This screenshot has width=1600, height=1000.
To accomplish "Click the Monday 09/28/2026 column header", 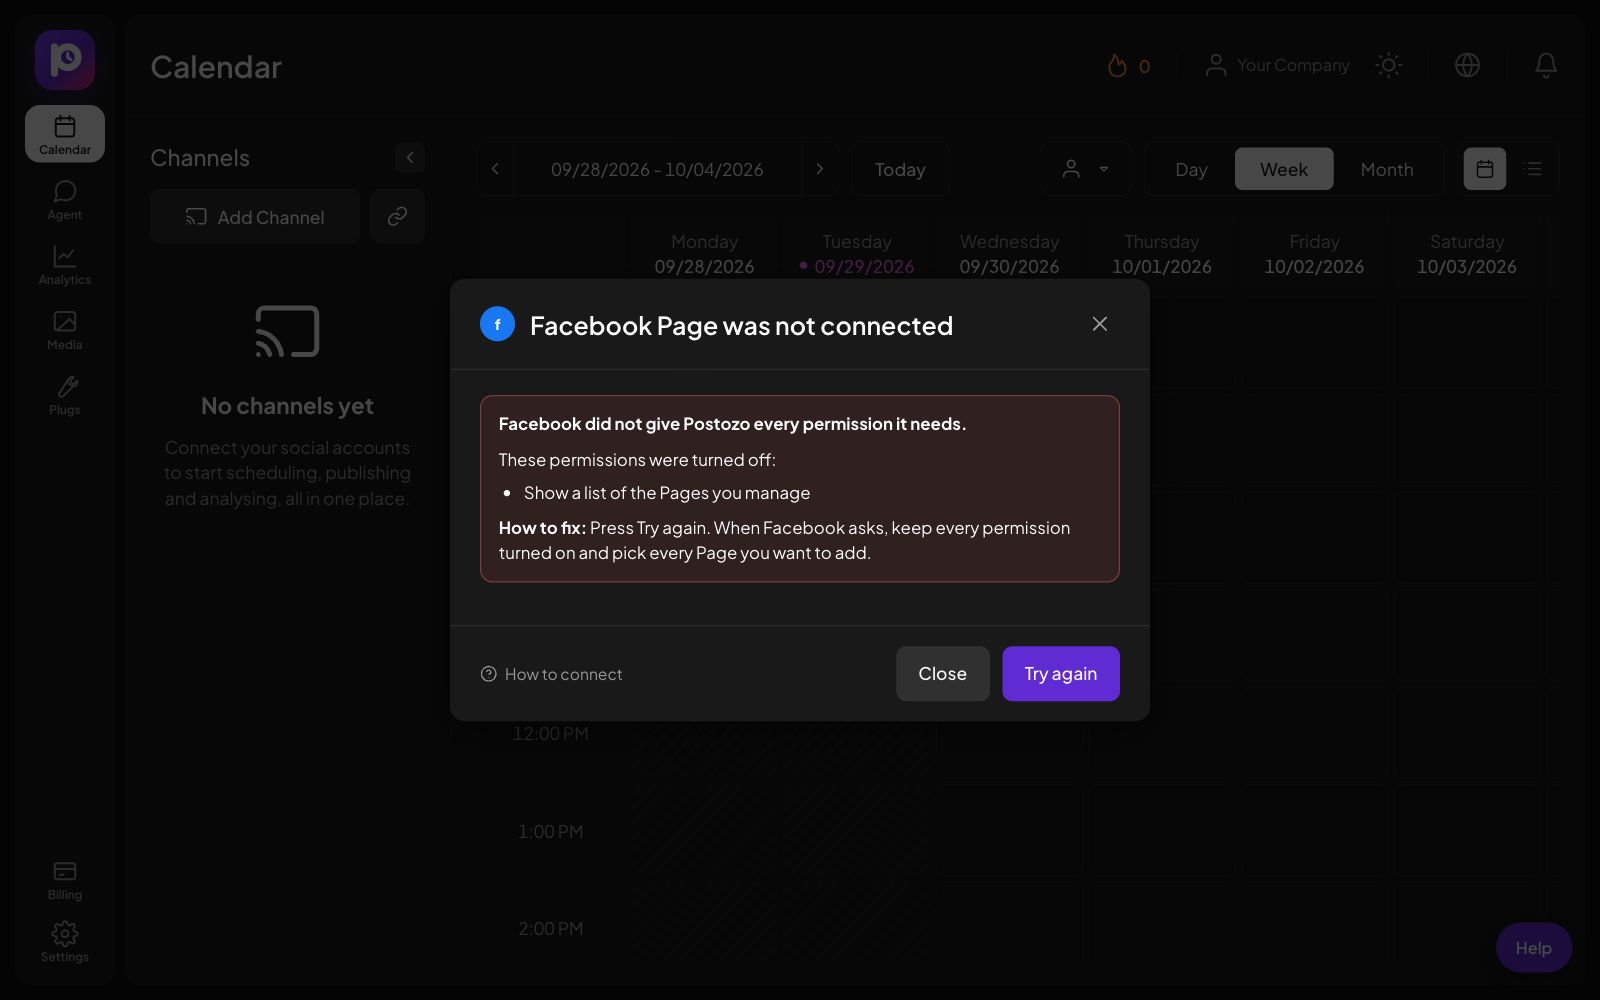I will point(704,254).
